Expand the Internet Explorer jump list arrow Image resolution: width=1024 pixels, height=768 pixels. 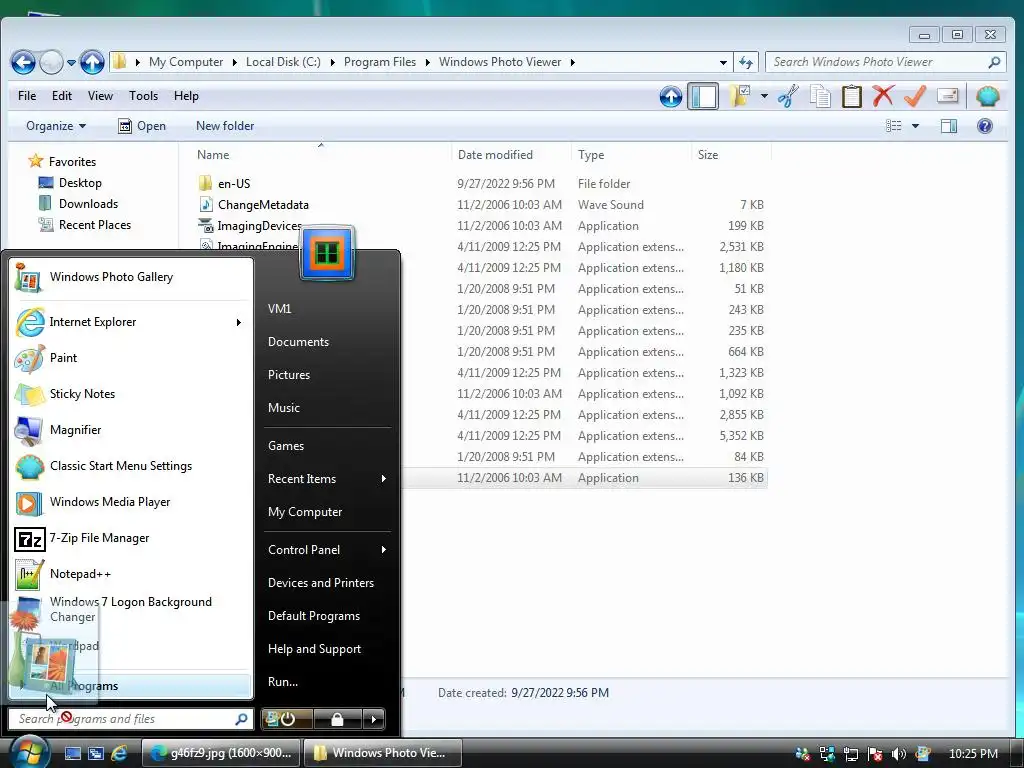[x=239, y=322]
